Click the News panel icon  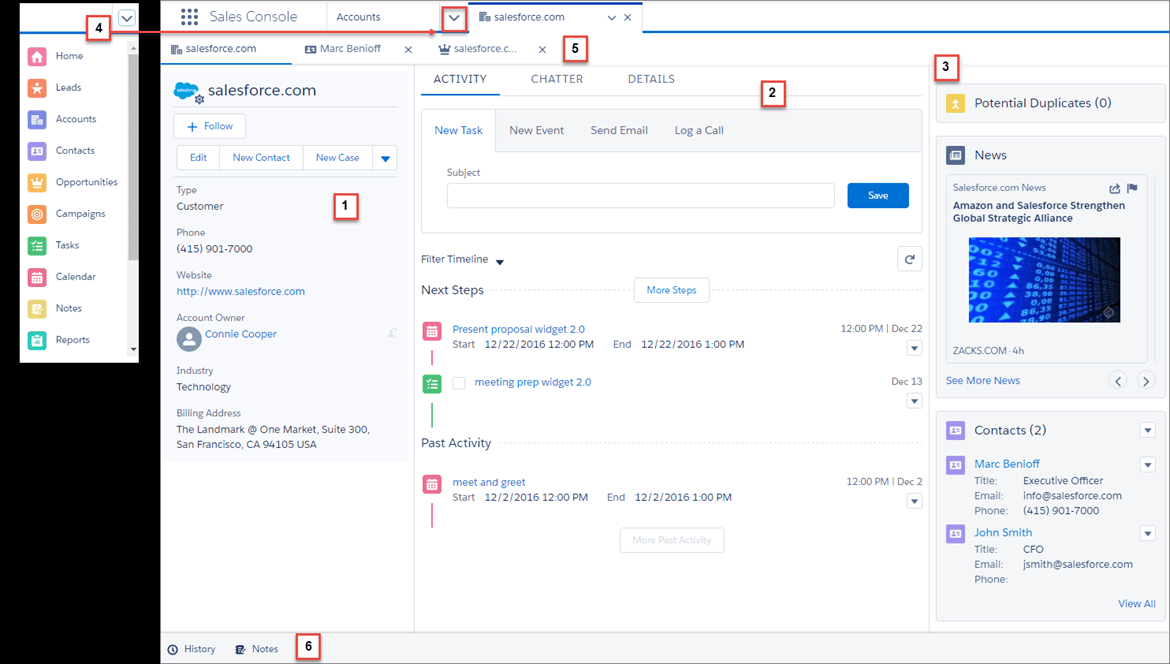[x=955, y=155]
